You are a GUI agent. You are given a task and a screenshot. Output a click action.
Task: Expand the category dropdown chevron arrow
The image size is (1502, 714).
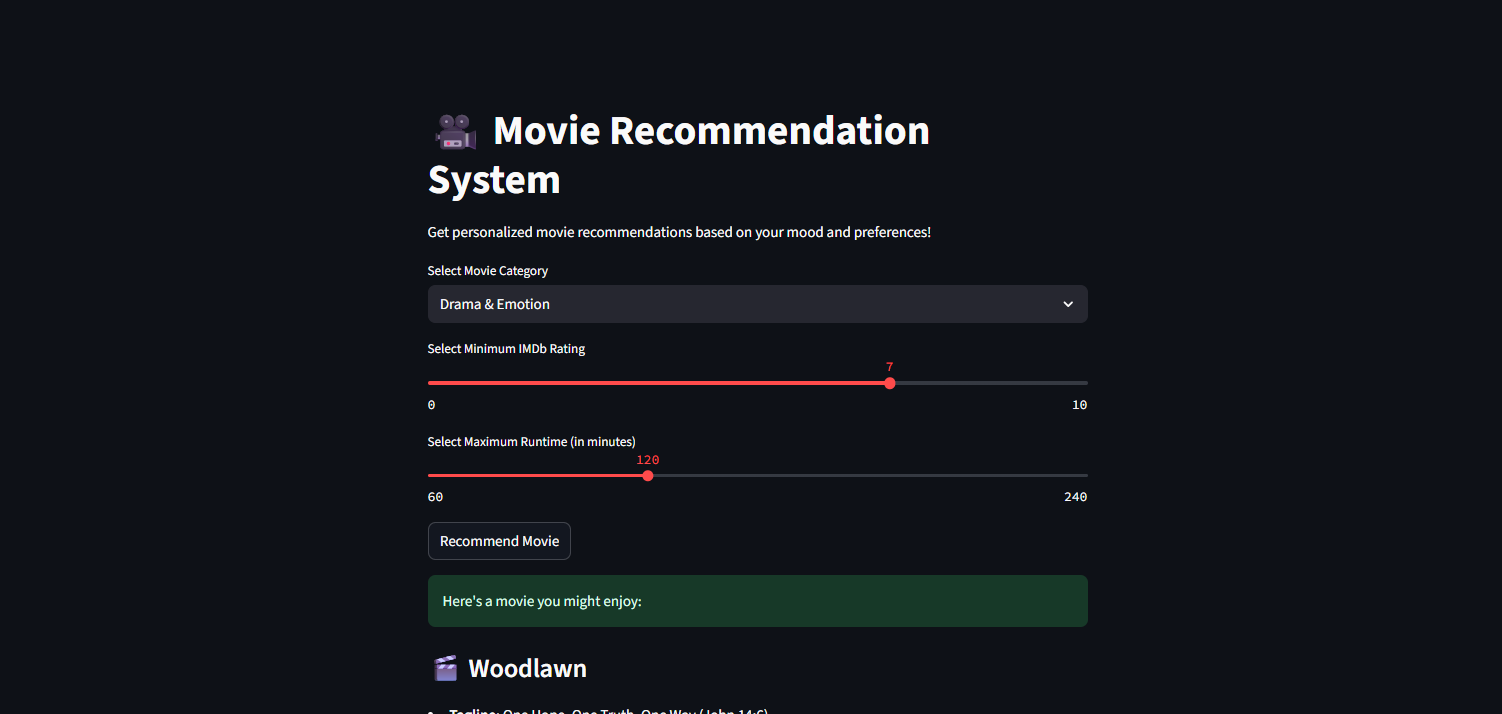pyautogui.click(x=1068, y=304)
